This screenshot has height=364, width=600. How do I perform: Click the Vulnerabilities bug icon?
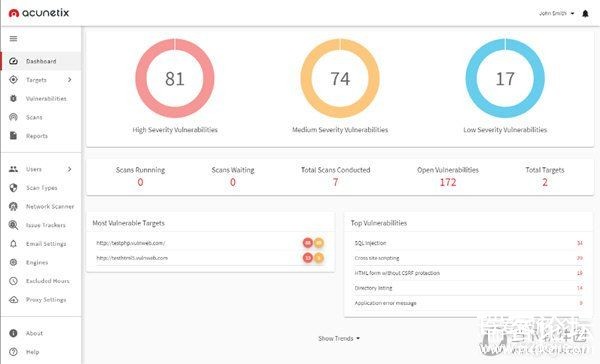point(13,98)
